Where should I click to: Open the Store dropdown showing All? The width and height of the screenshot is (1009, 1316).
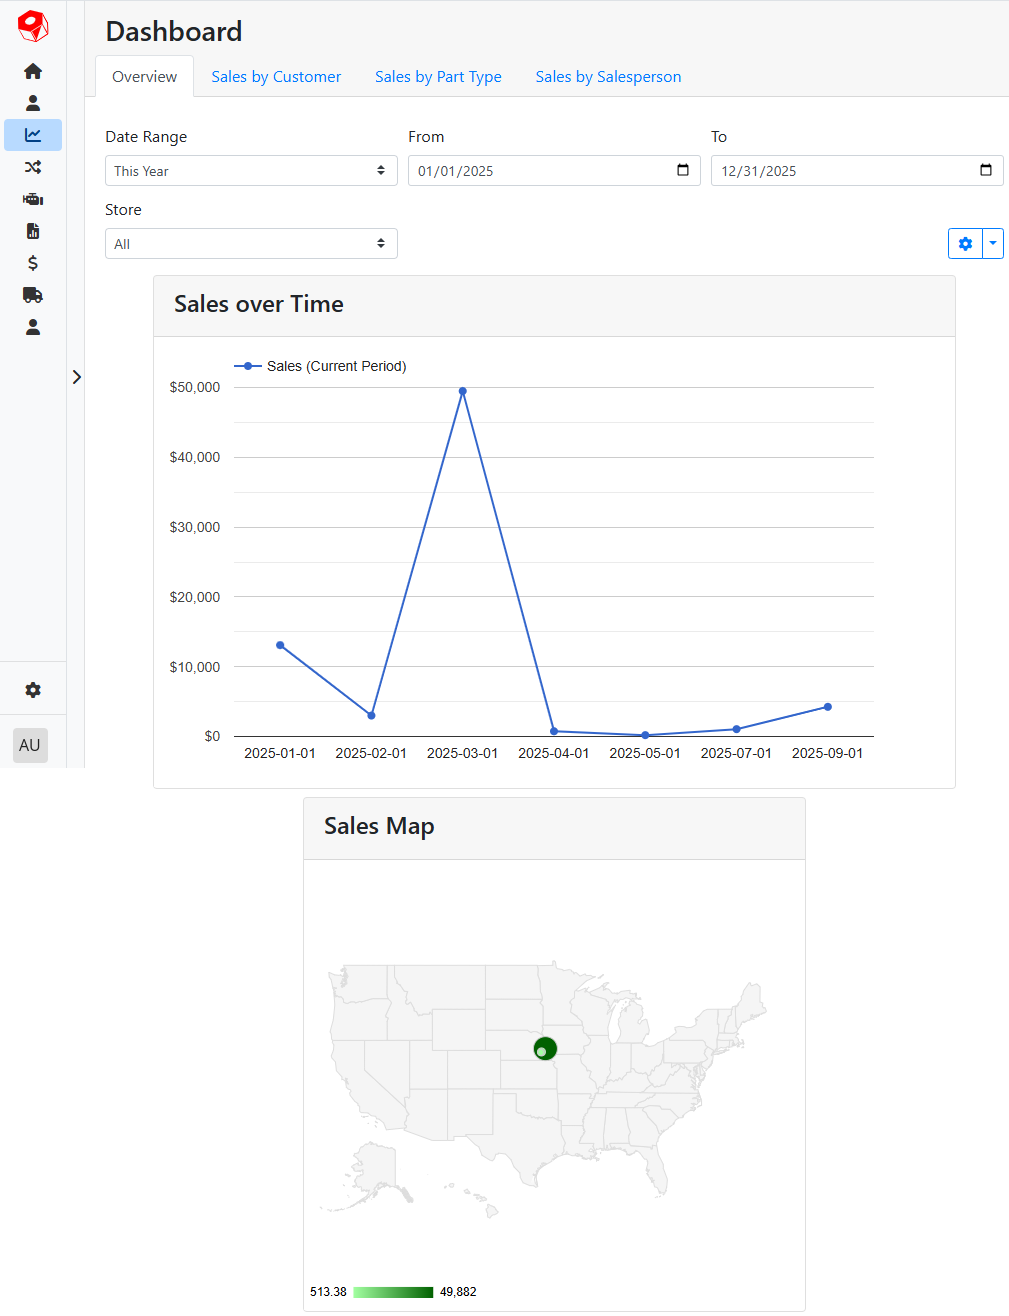250,243
